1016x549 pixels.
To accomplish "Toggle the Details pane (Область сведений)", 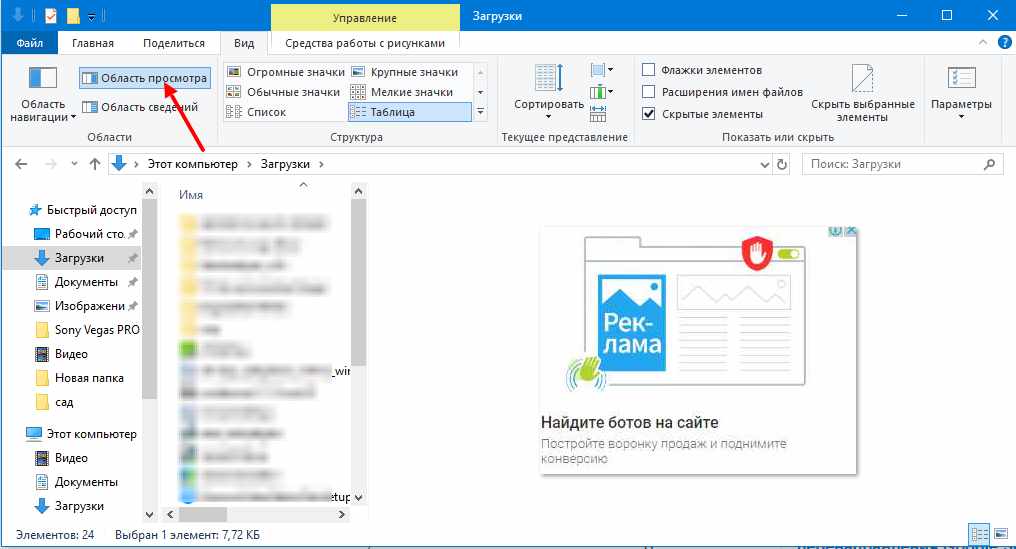I will pyautogui.click(x=140, y=107).
